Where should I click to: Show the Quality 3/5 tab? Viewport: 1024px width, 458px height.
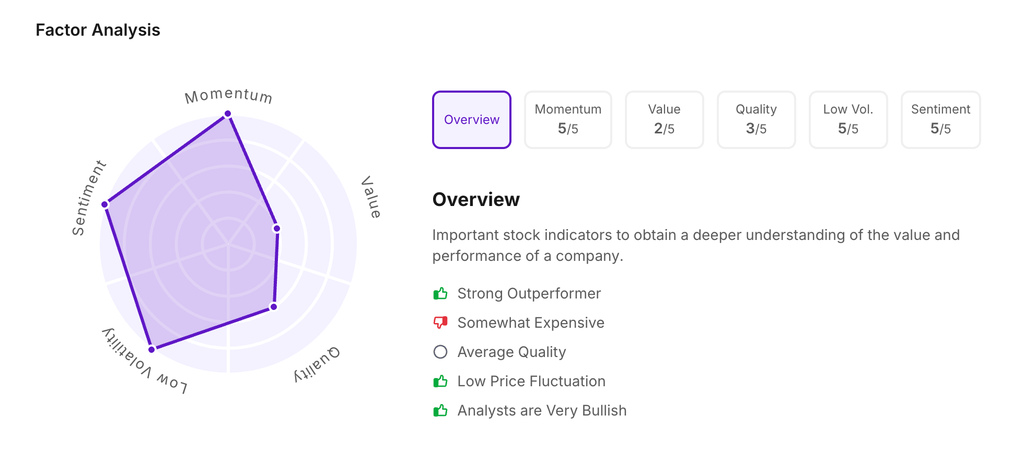(x=756, y=120)
